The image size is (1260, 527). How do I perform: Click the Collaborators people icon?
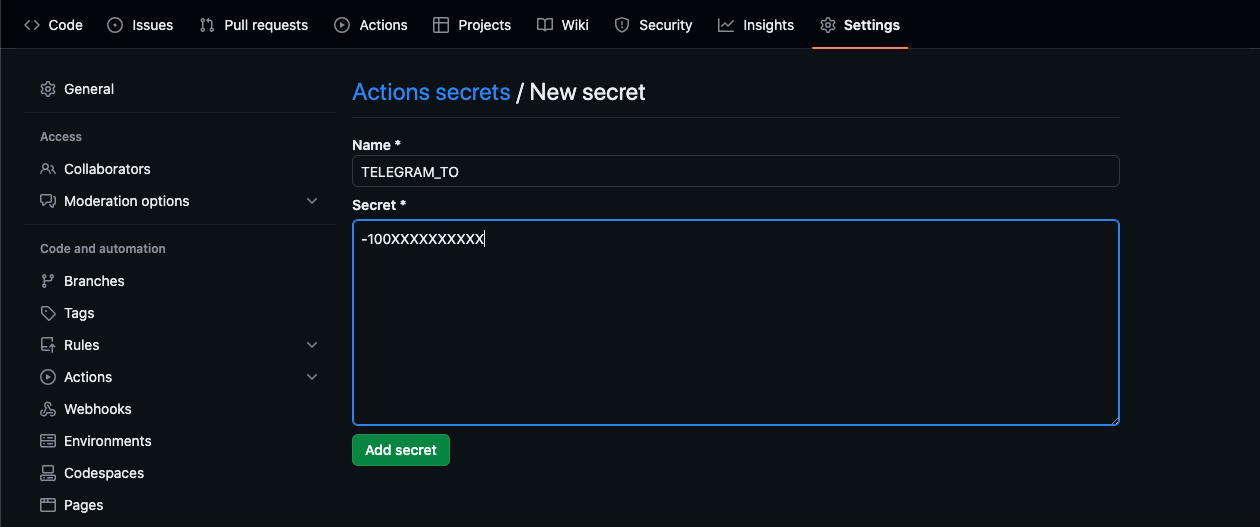tap(48, 169)
